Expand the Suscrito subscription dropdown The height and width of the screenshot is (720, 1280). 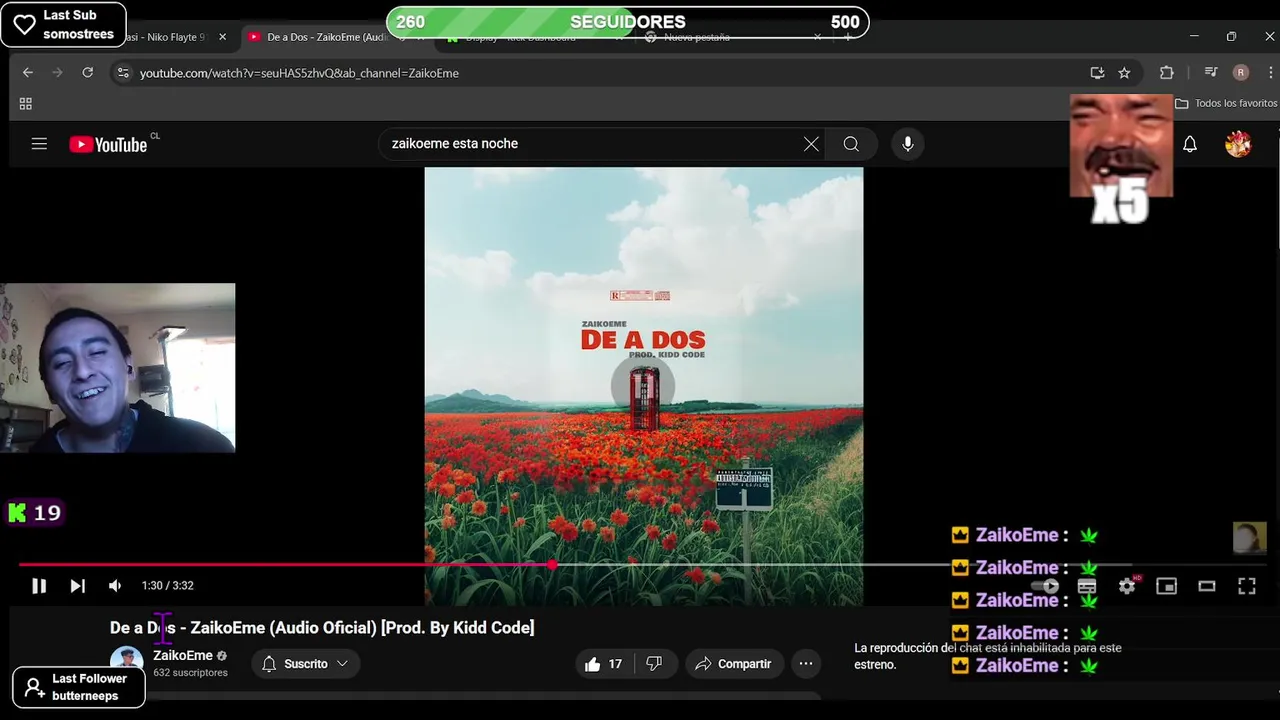pos(306,664)
